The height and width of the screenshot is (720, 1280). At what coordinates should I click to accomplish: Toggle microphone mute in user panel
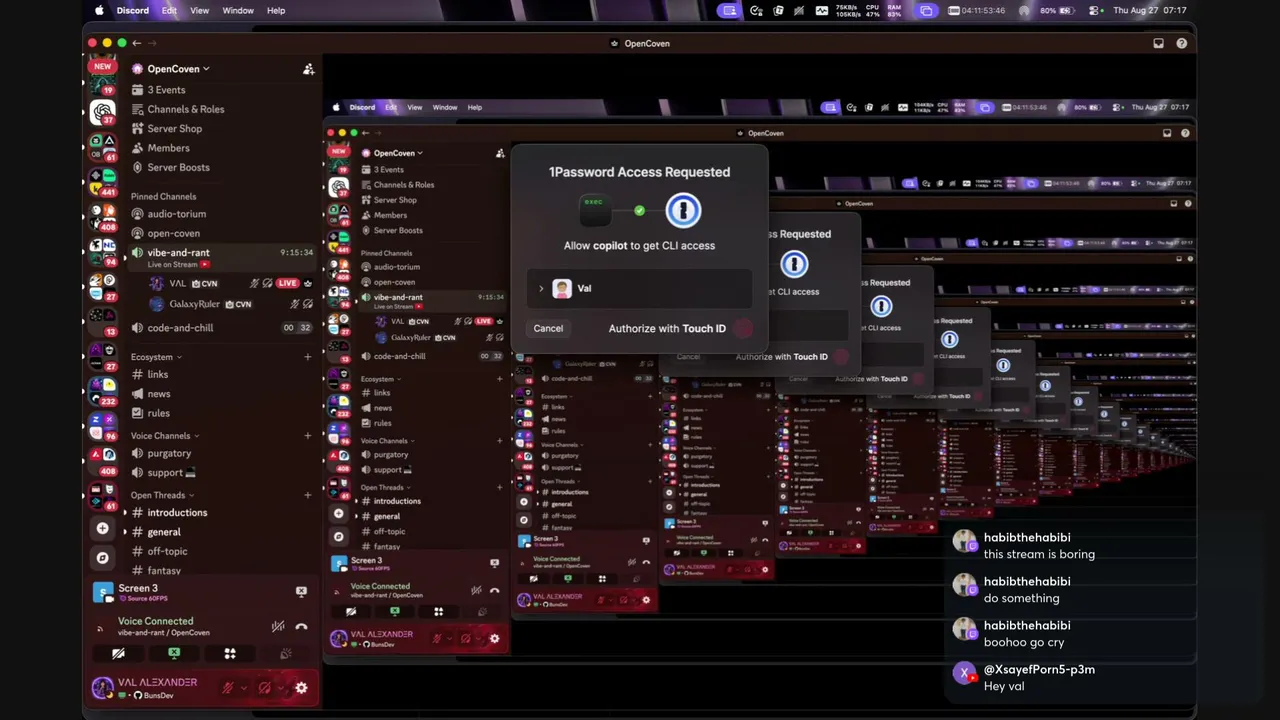click(228, 688)
